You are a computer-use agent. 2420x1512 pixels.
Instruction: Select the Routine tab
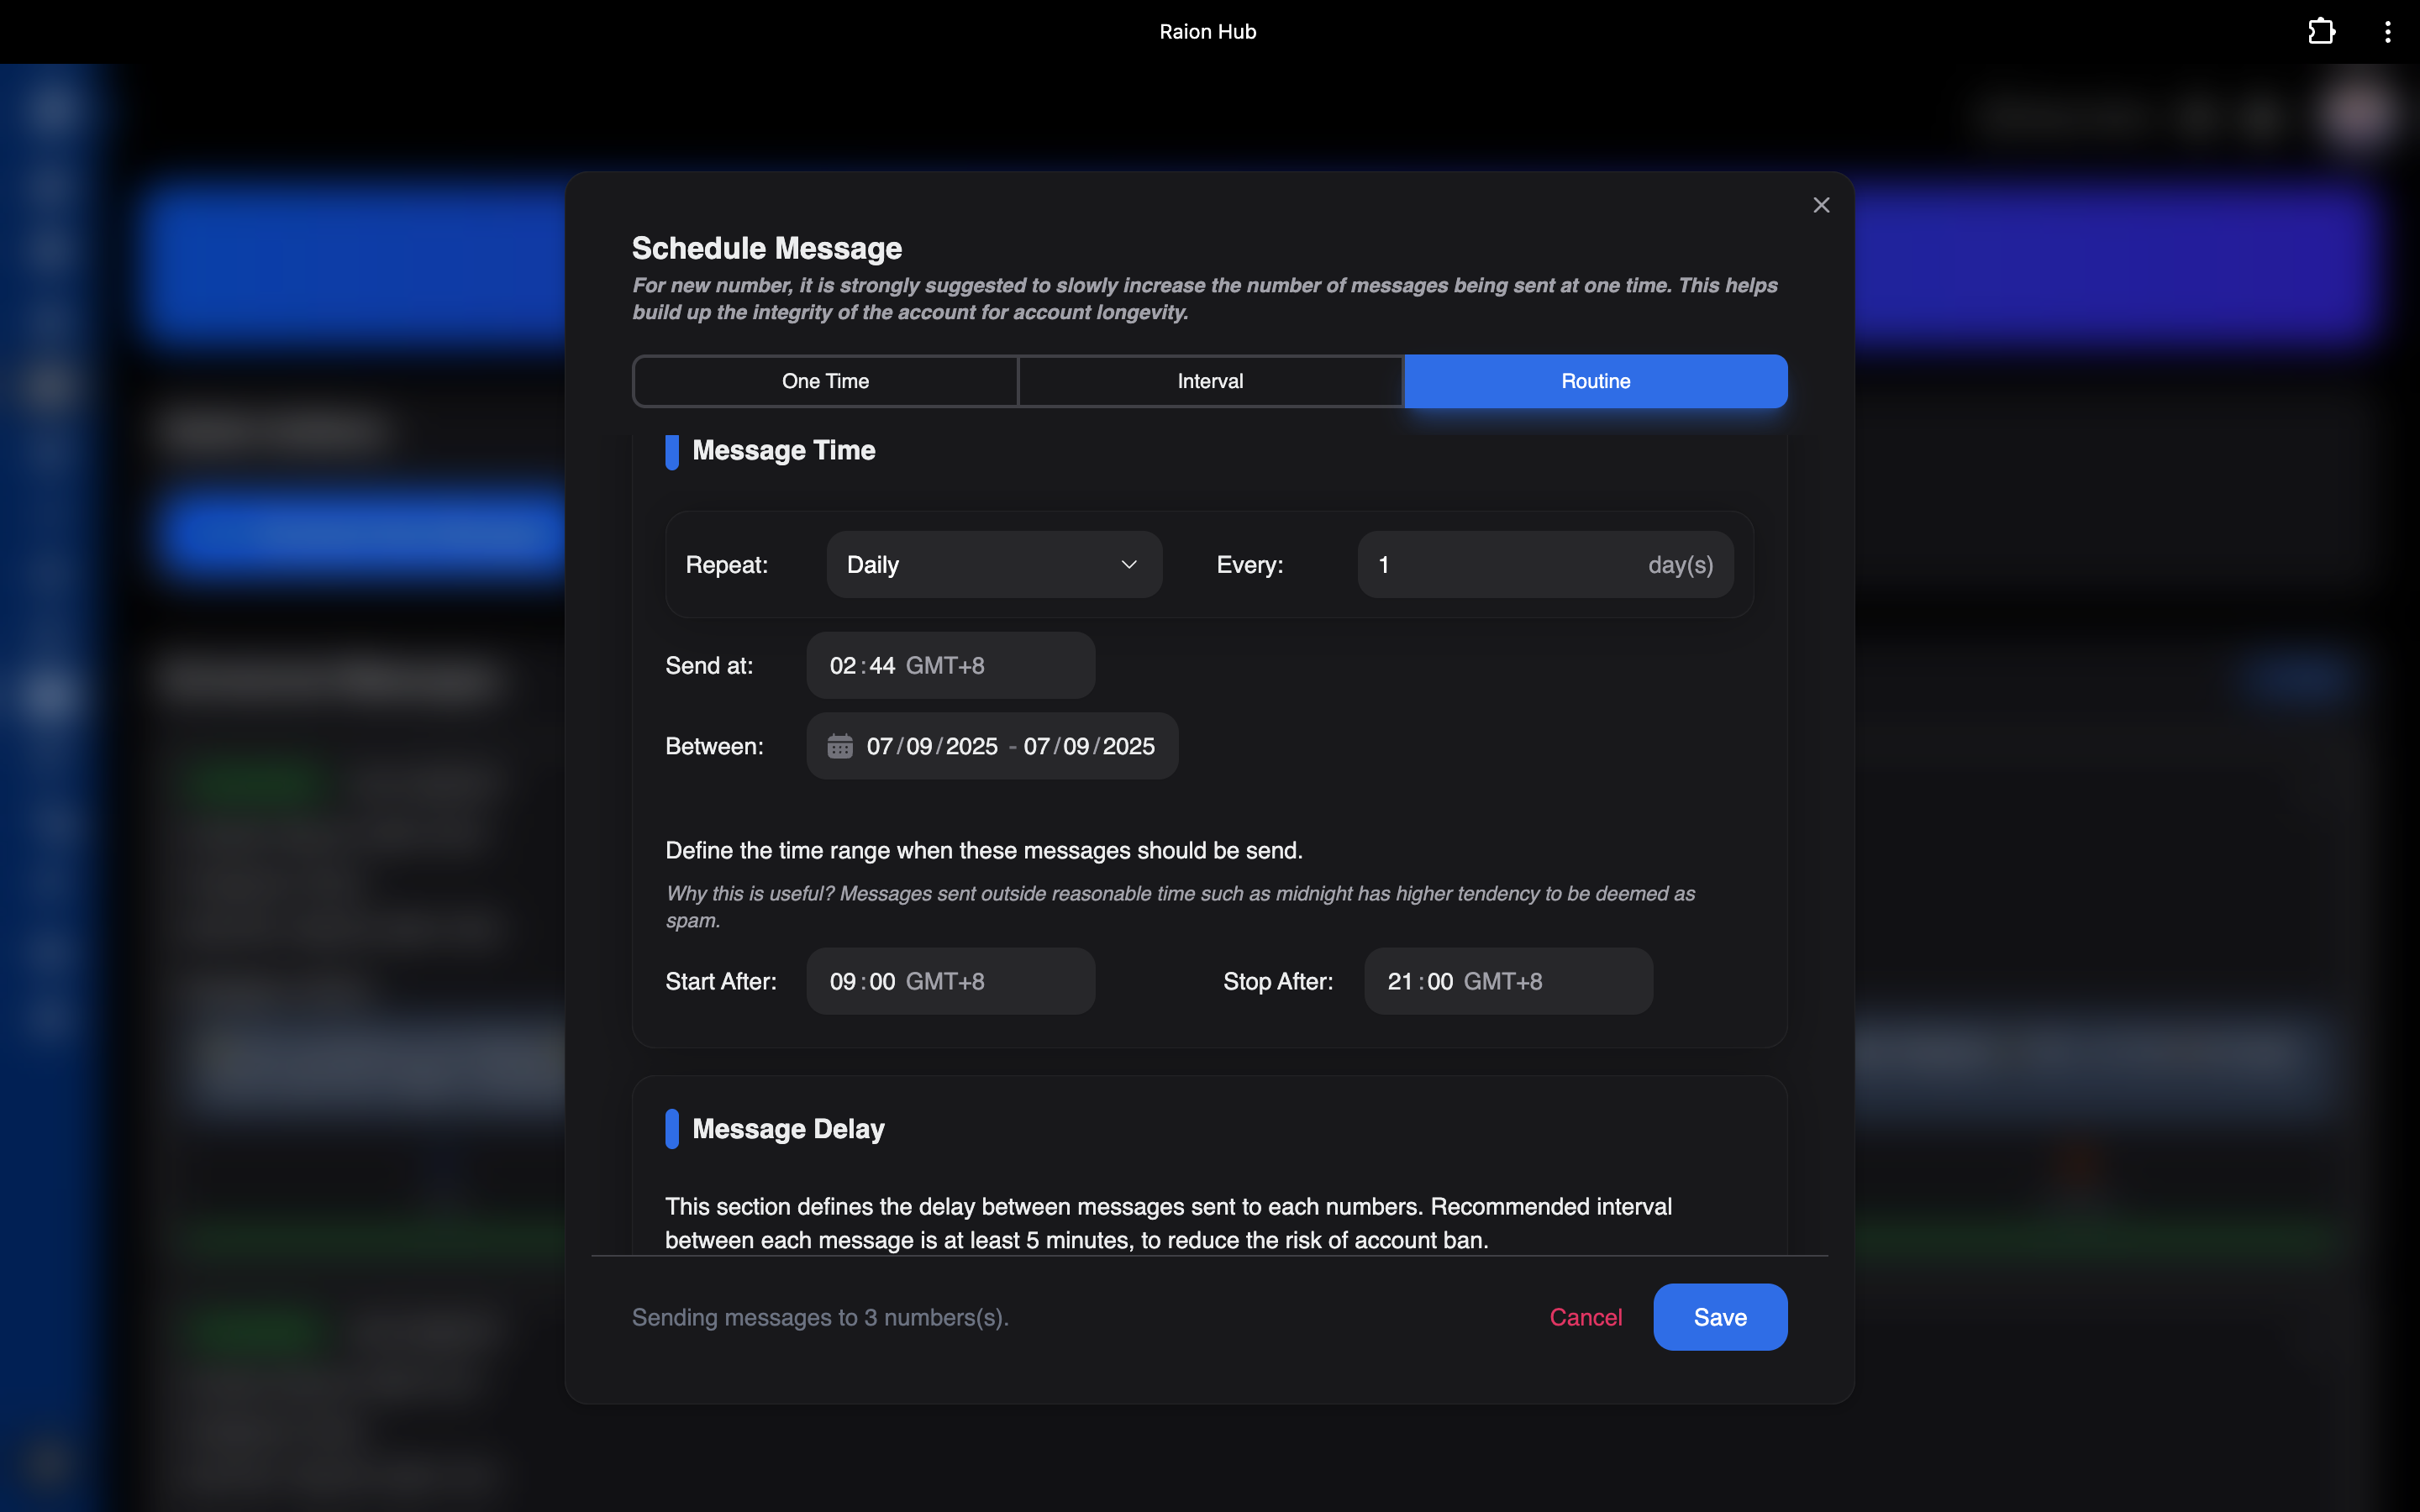(1595, 381)
